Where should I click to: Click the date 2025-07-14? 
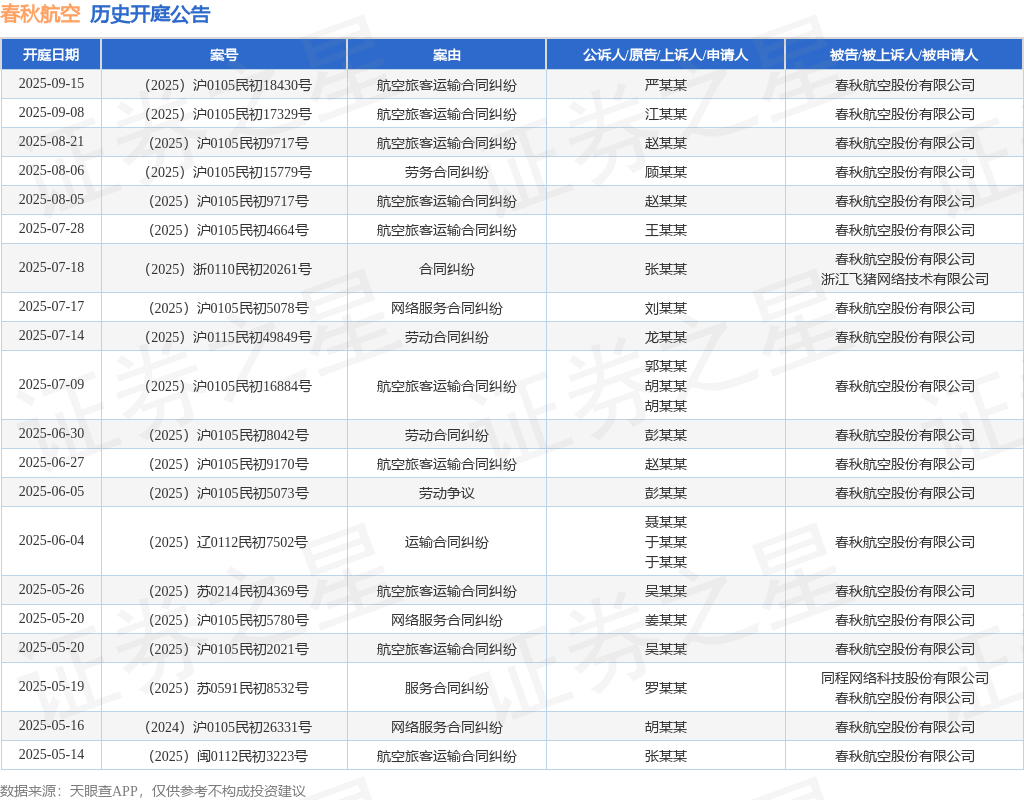coord(52,336)
